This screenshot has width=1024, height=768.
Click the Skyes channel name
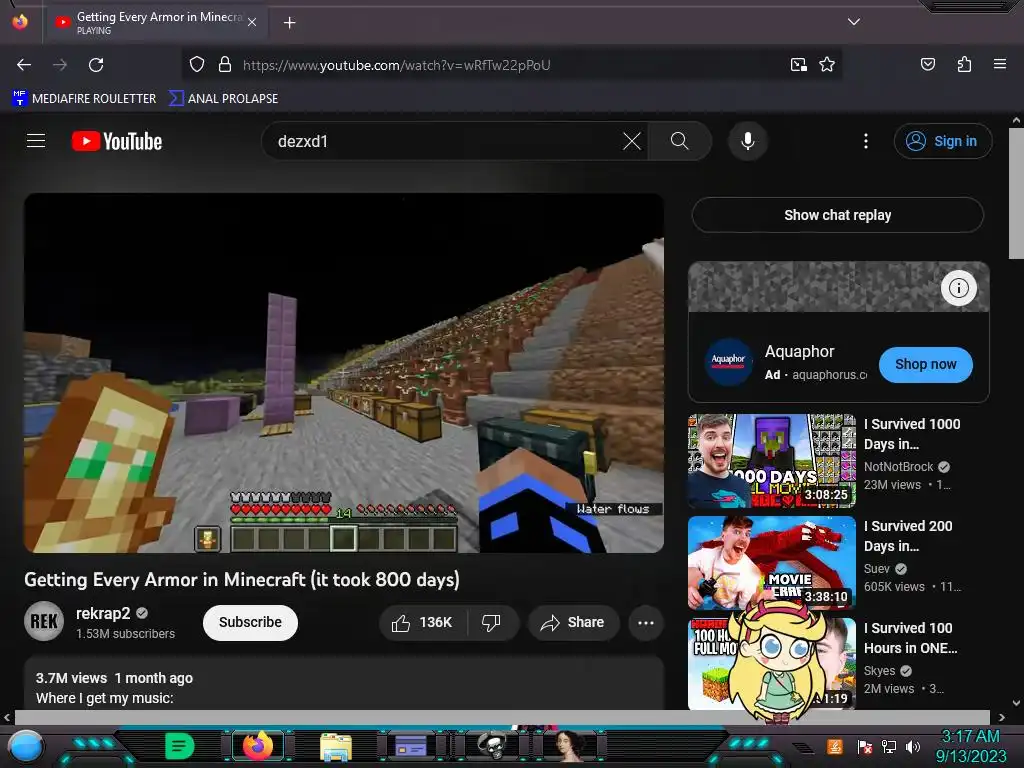click(x=879, y=671)
